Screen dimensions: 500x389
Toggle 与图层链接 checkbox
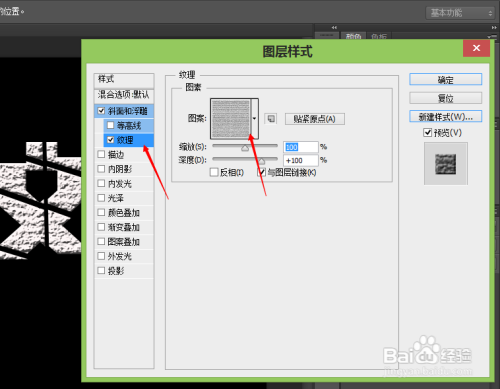(x=262, y=172)
